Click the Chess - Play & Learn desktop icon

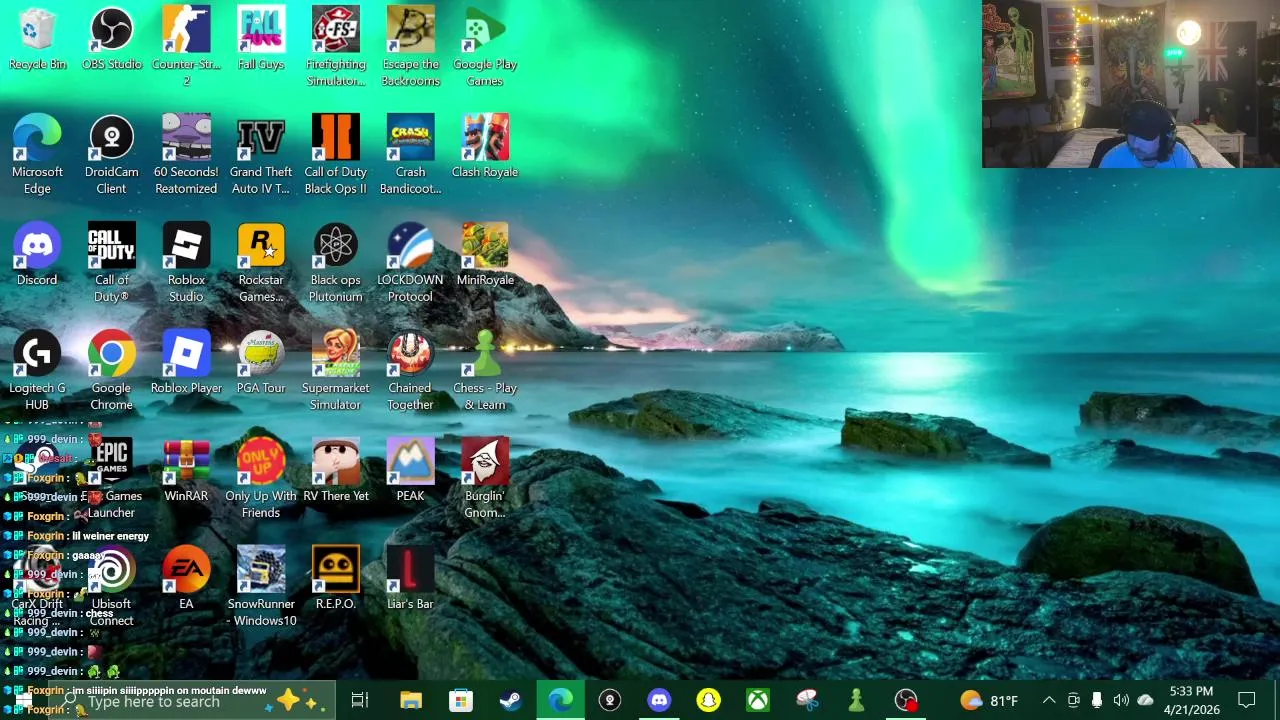[x=485, y=371]
